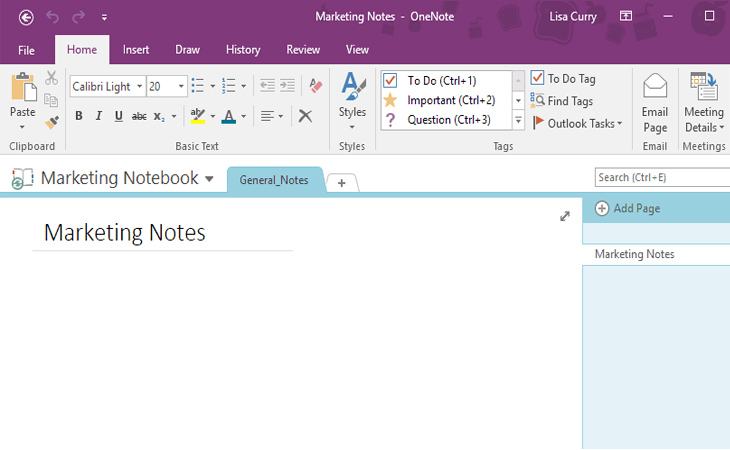Open the font color picker arrow
730x450 pixels.
point(243,116)
